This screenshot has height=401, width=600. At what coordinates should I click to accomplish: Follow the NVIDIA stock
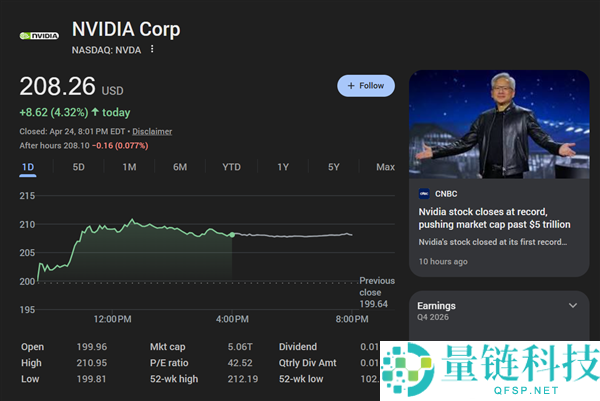[366, 86]
